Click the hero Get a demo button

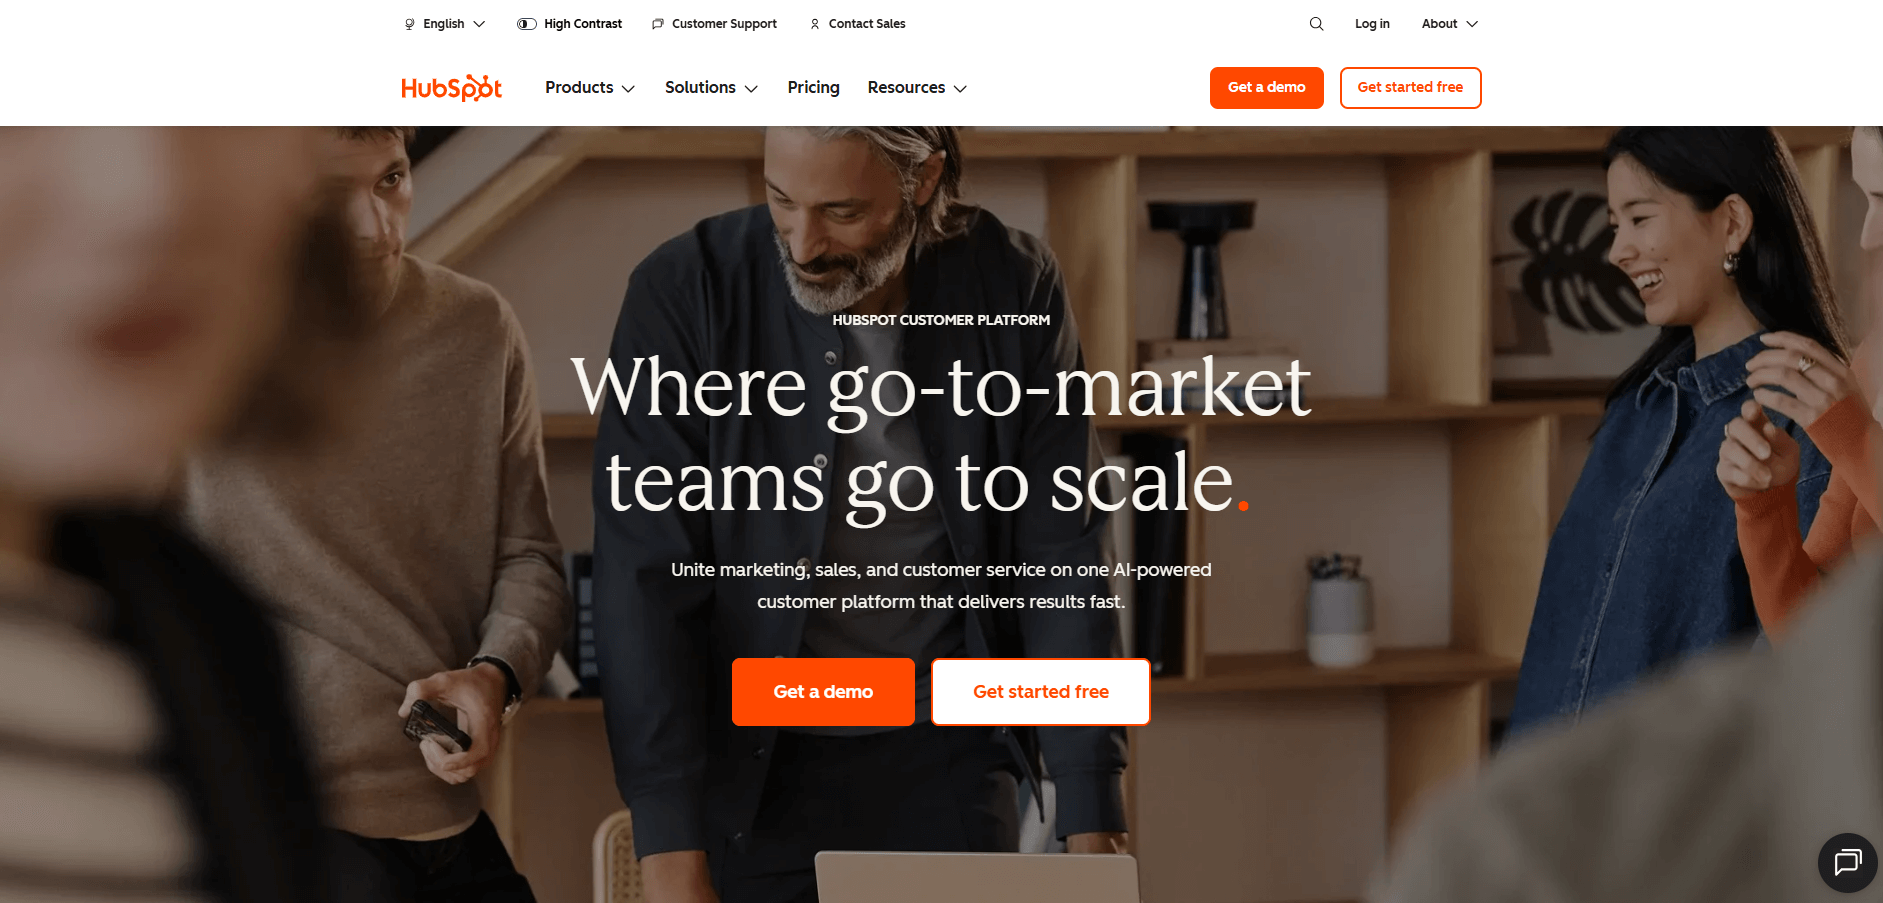tap(823, 692)
